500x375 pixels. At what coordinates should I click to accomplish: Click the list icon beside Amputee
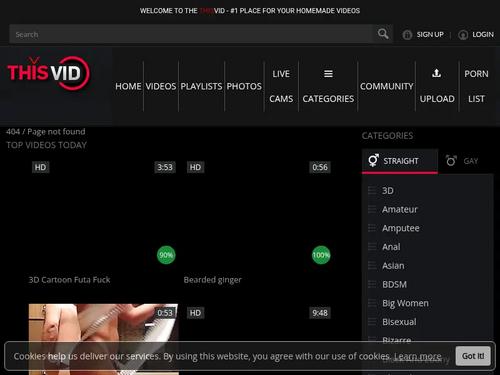[372, 228]
